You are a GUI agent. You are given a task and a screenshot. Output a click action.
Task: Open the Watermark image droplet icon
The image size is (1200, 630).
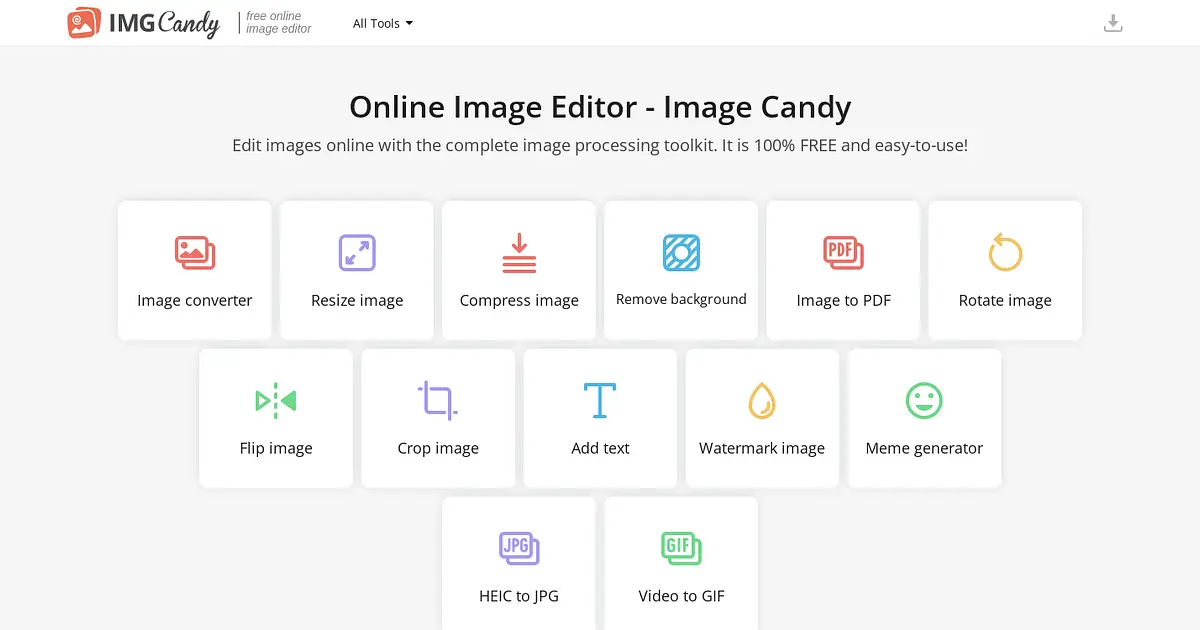(762, 400)
